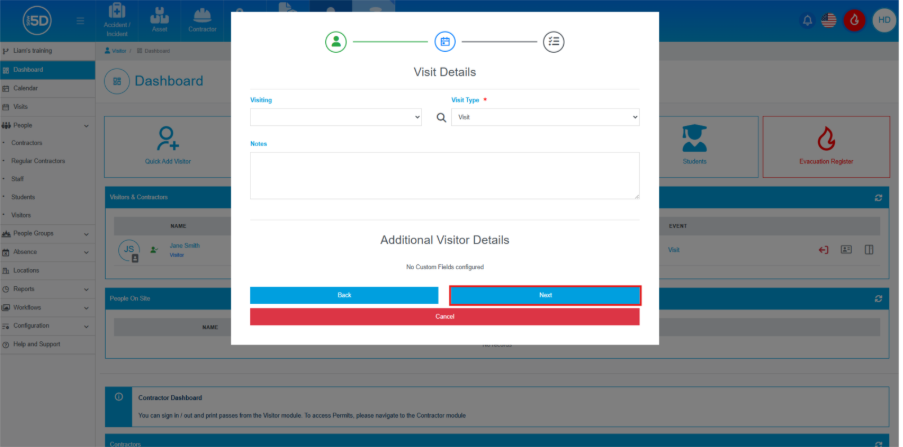The image size is (903, 447).
Task: Open the Accident / Incident module
Action: coord(117,21)
